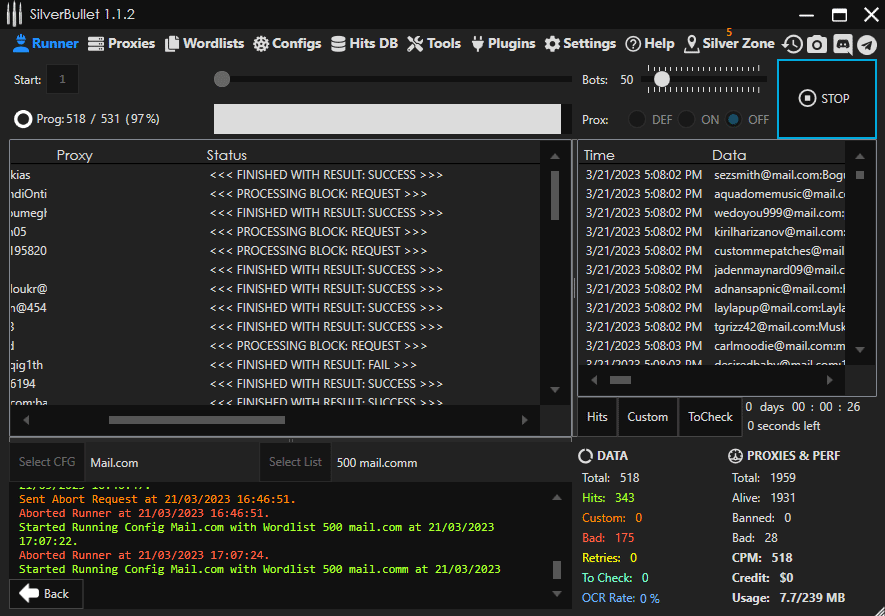
Task: Open the Telegram icon link
Action: [867, 44]
